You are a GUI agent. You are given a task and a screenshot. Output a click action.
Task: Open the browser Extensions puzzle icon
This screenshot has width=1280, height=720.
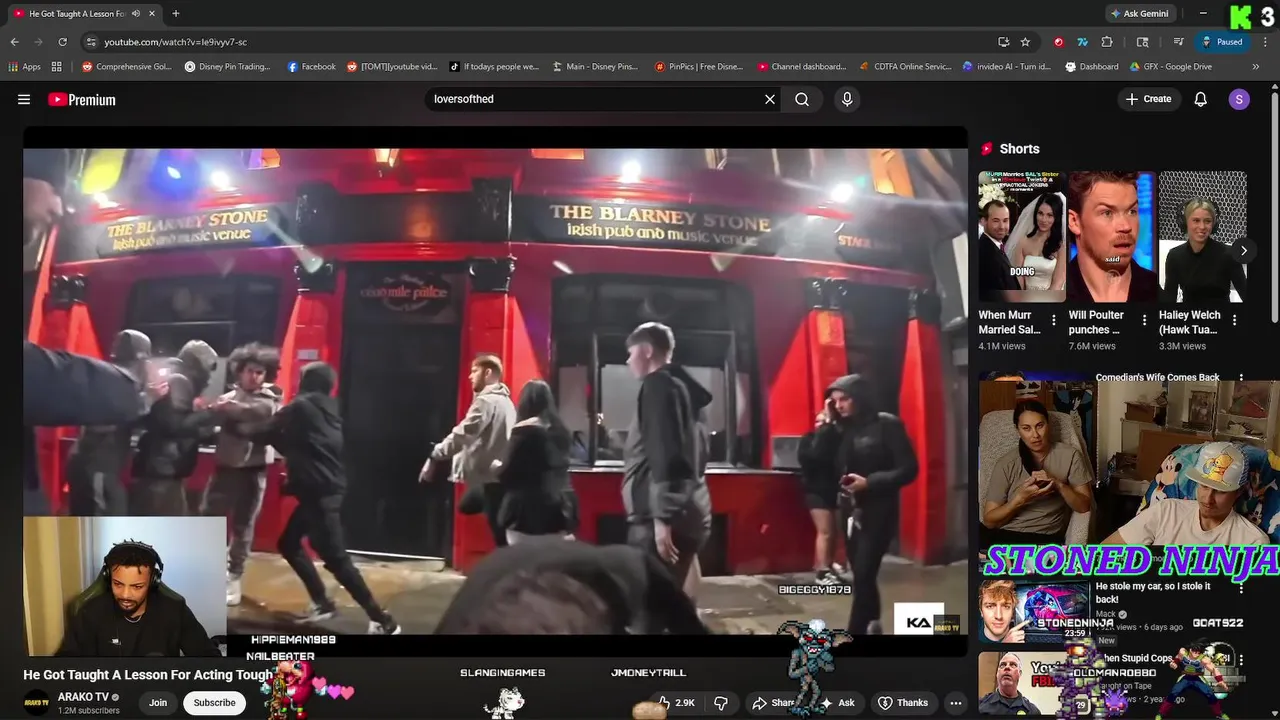pos(1107,42)
